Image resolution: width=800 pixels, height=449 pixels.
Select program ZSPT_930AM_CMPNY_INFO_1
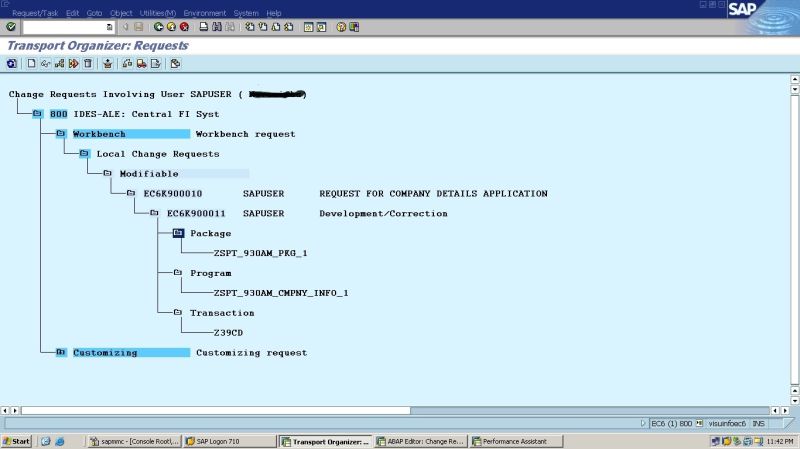tap(281, 293)
